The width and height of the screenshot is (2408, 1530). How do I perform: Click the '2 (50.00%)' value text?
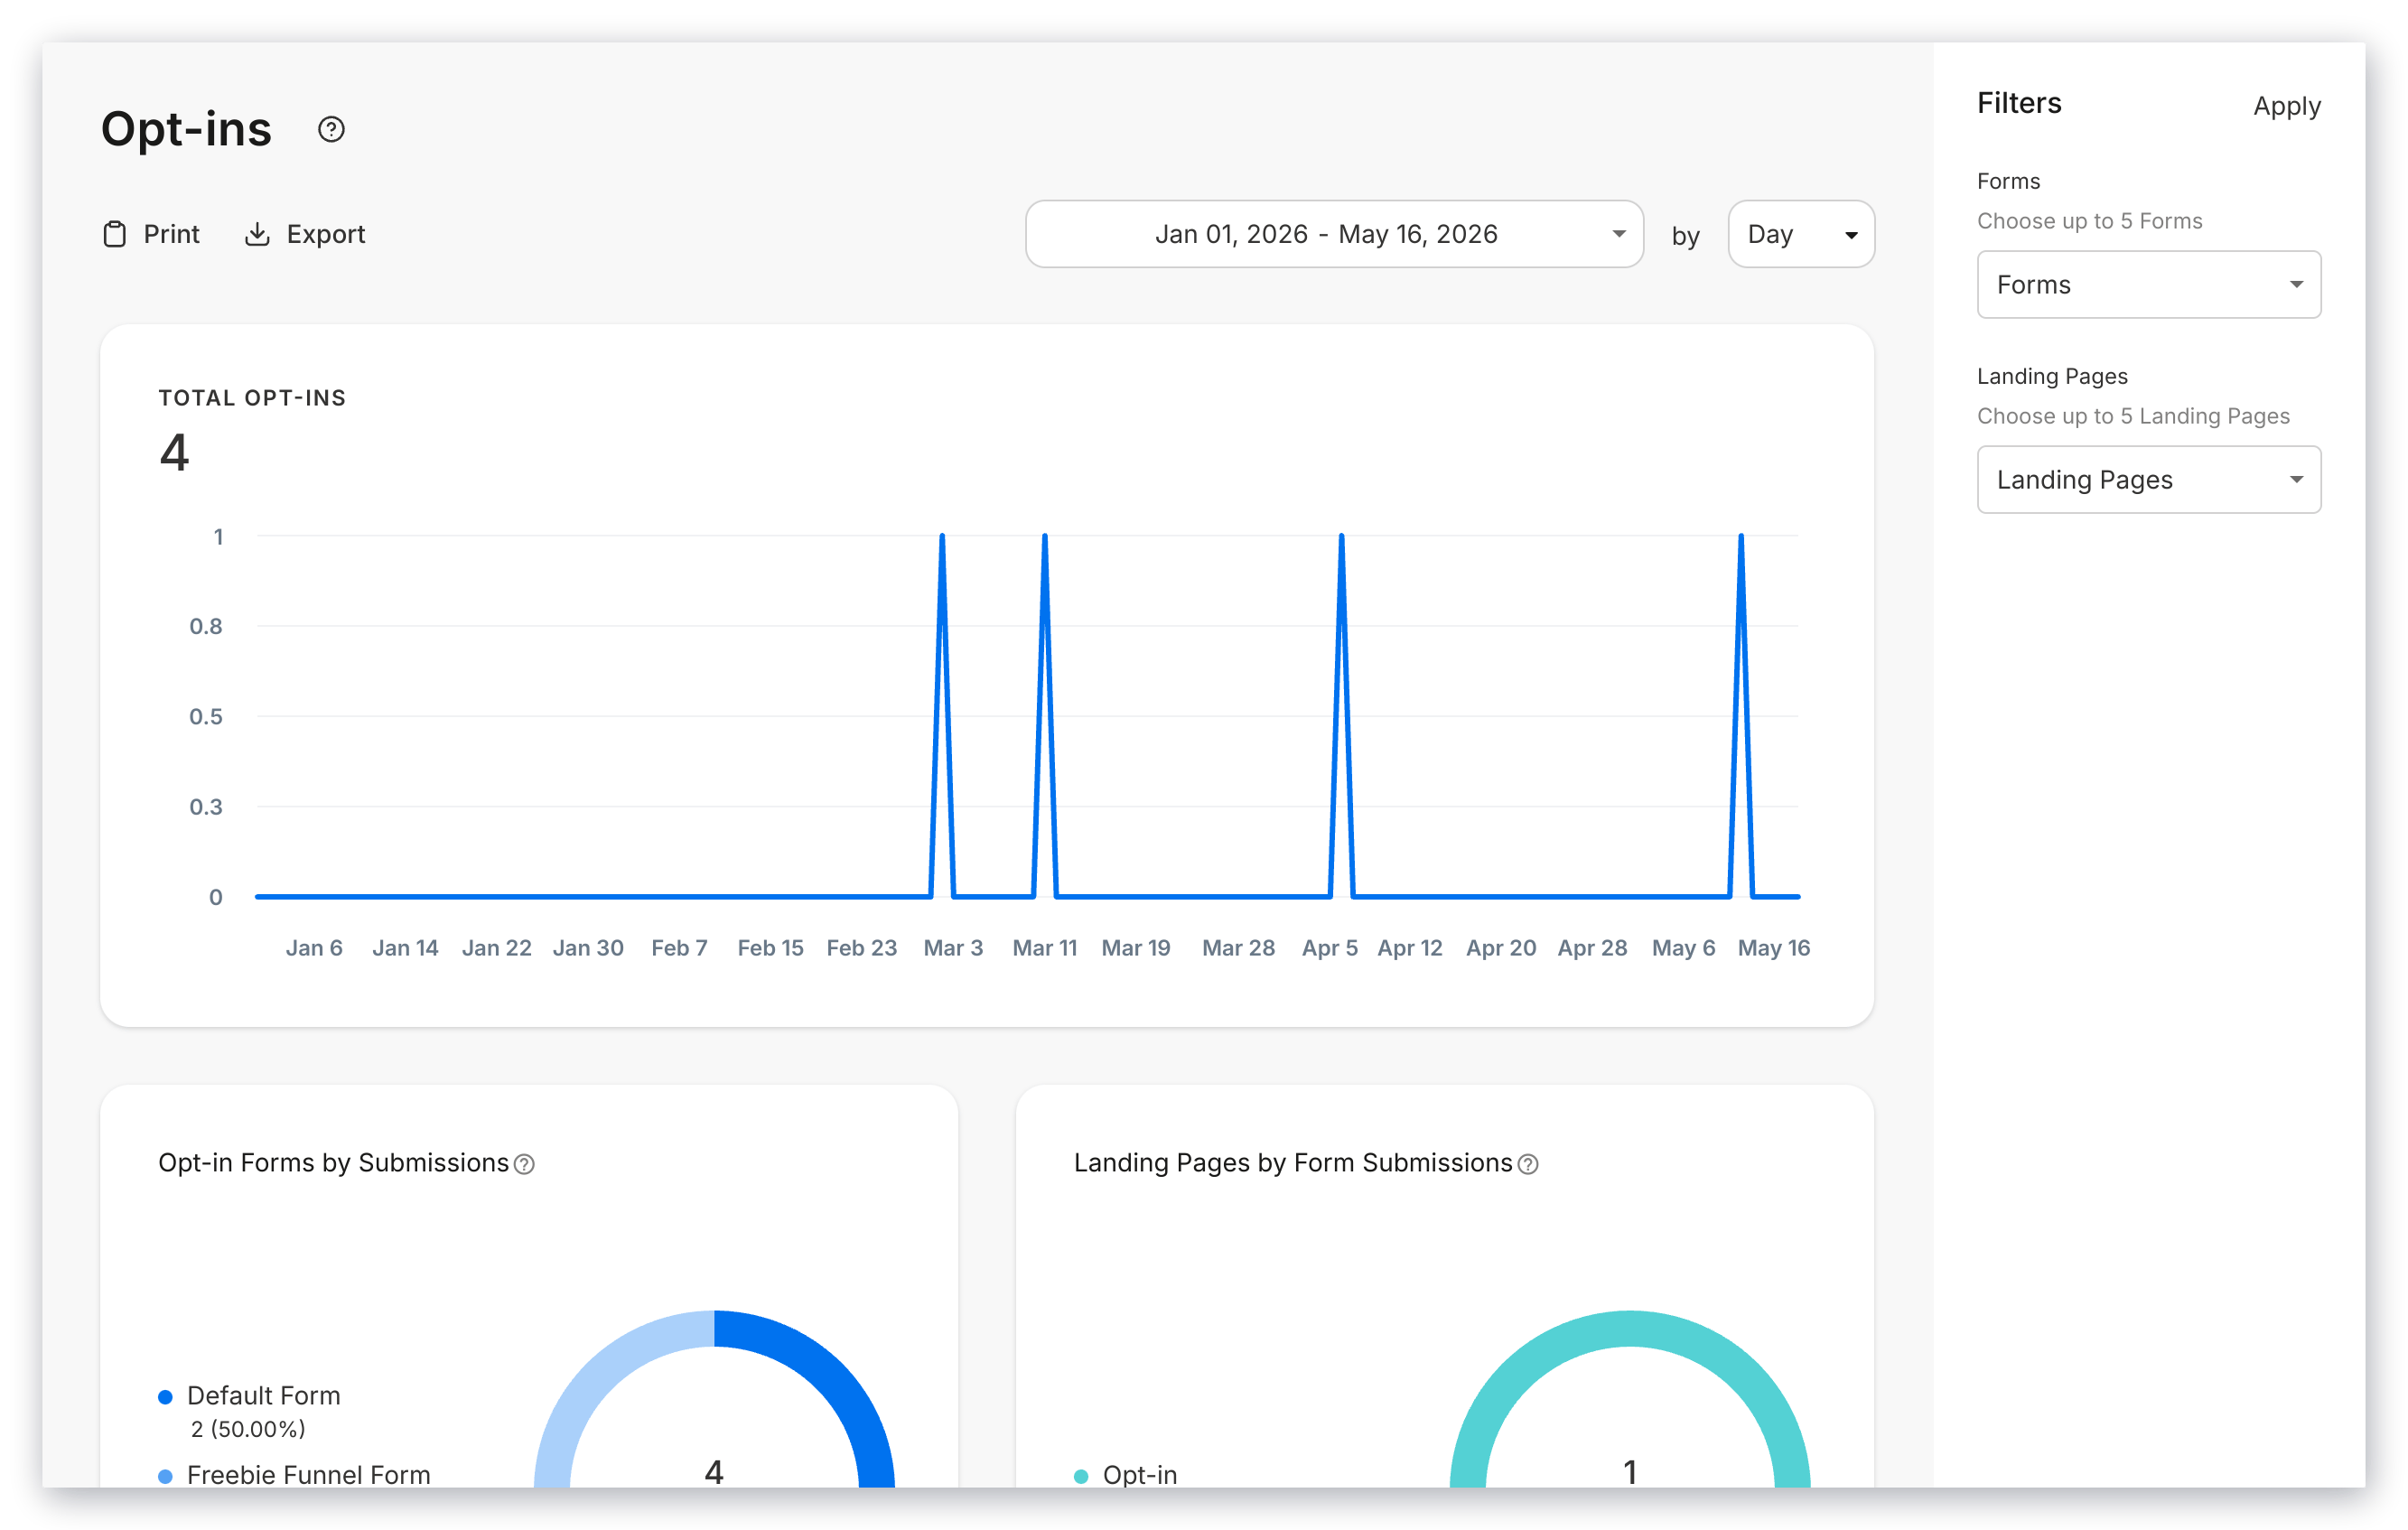248,1429
